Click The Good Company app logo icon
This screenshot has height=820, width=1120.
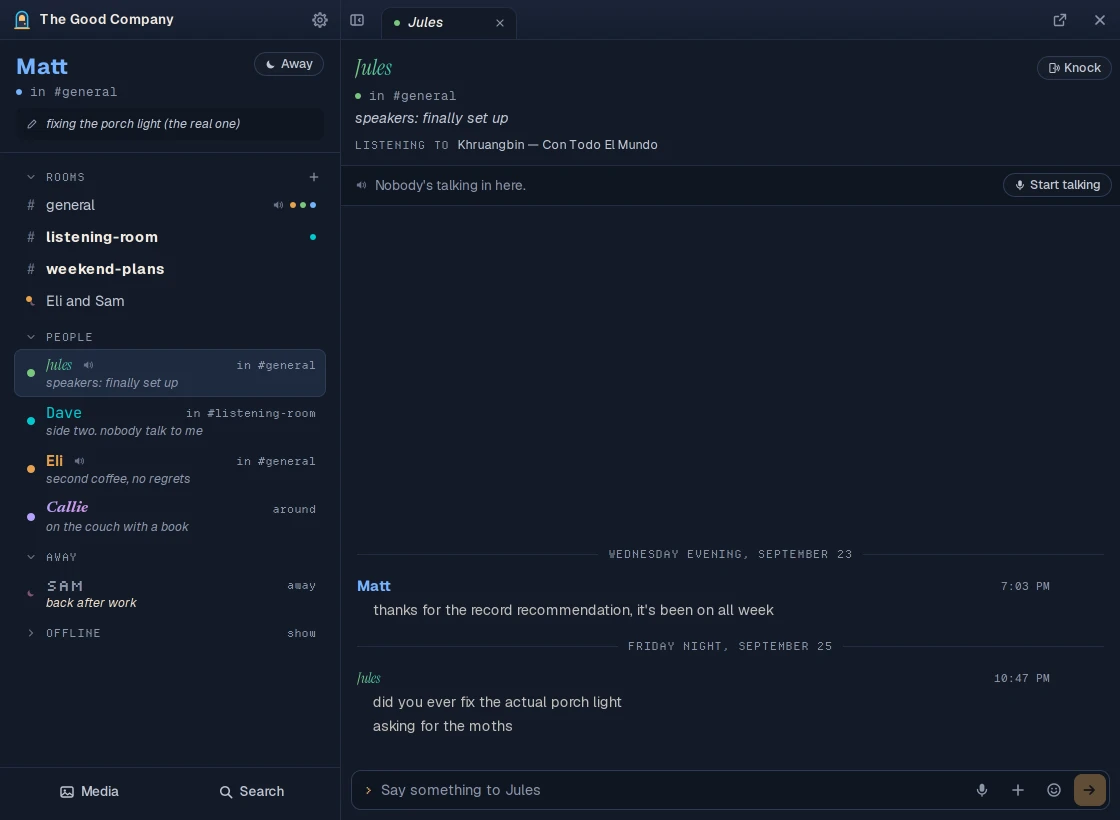tap(22, 20)
